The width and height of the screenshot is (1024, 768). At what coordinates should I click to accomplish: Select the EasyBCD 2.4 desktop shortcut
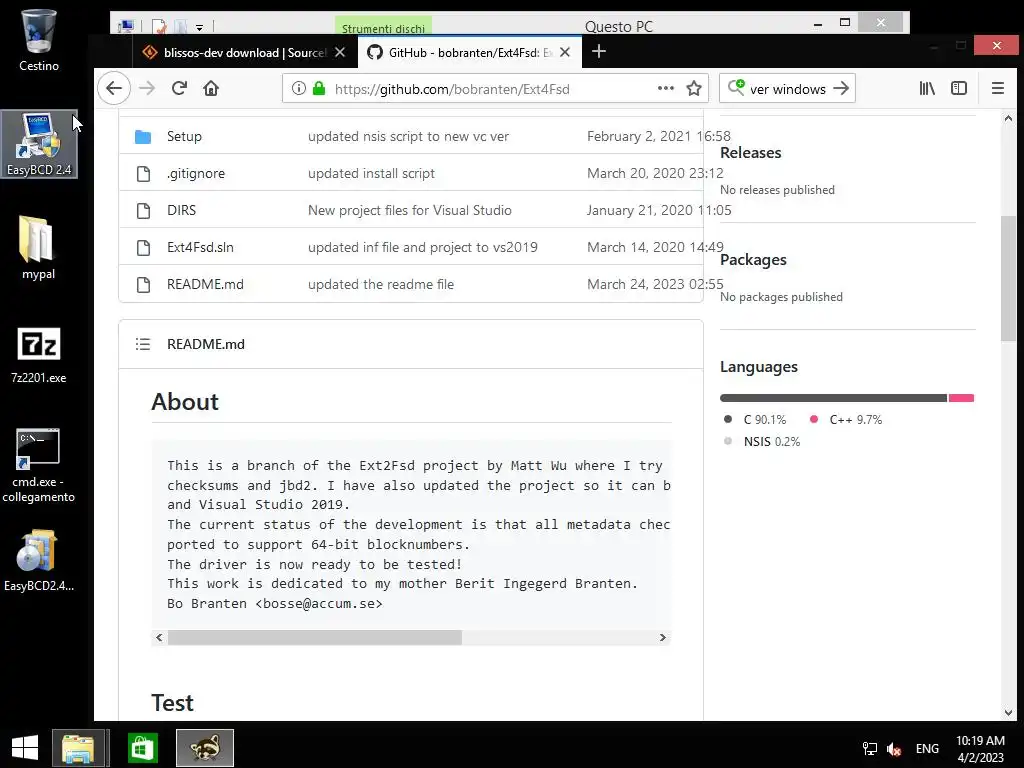click(x=39, y=144)
